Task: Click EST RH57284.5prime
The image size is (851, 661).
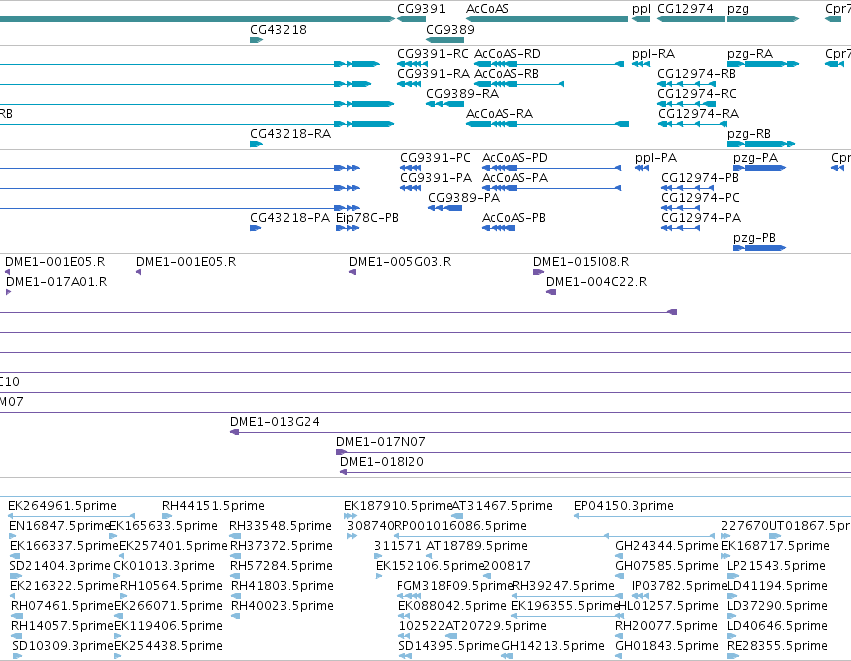Action: 281,567
